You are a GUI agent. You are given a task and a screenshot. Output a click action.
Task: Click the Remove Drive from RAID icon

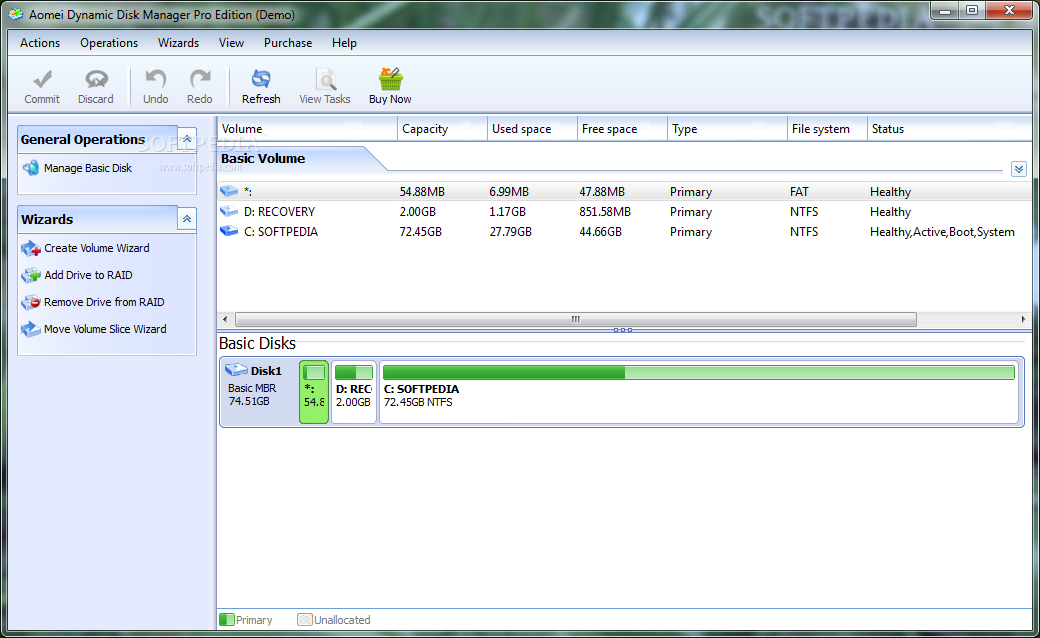coord(31,302)
